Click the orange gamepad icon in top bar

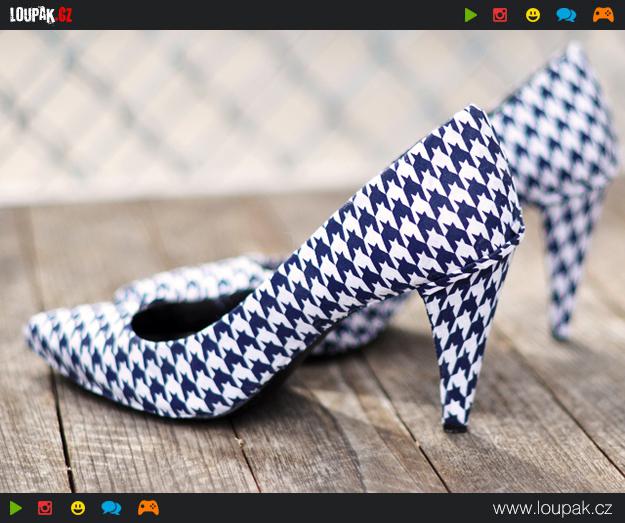tap(603, 15)
